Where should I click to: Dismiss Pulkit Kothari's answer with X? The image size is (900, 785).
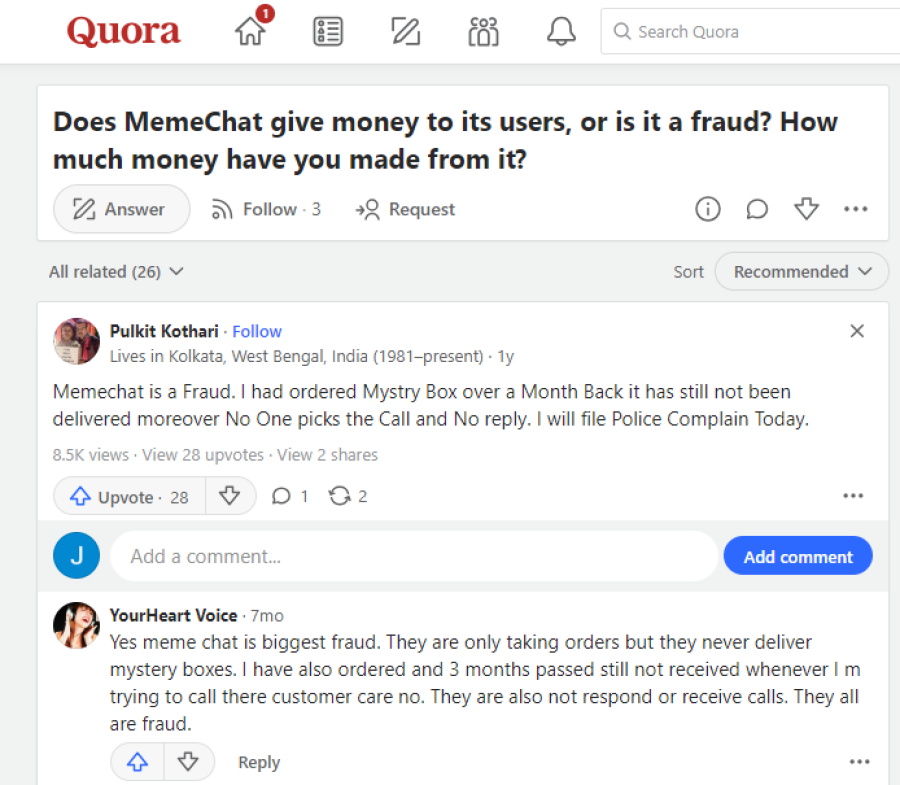coord(857,331)
